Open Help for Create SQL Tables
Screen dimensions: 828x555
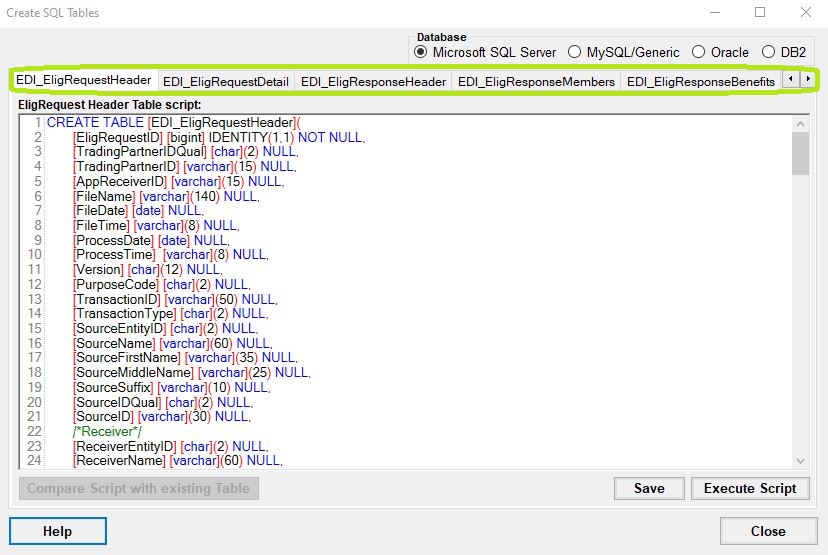(x=58, y=531)
